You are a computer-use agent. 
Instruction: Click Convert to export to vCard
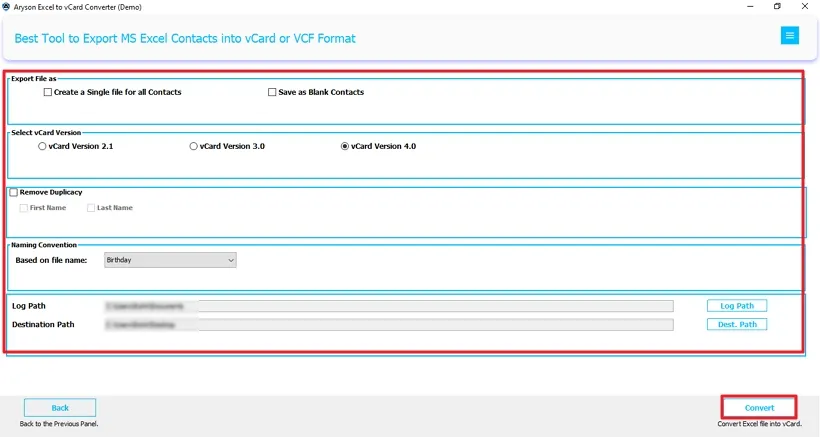(x=759, y=408)
